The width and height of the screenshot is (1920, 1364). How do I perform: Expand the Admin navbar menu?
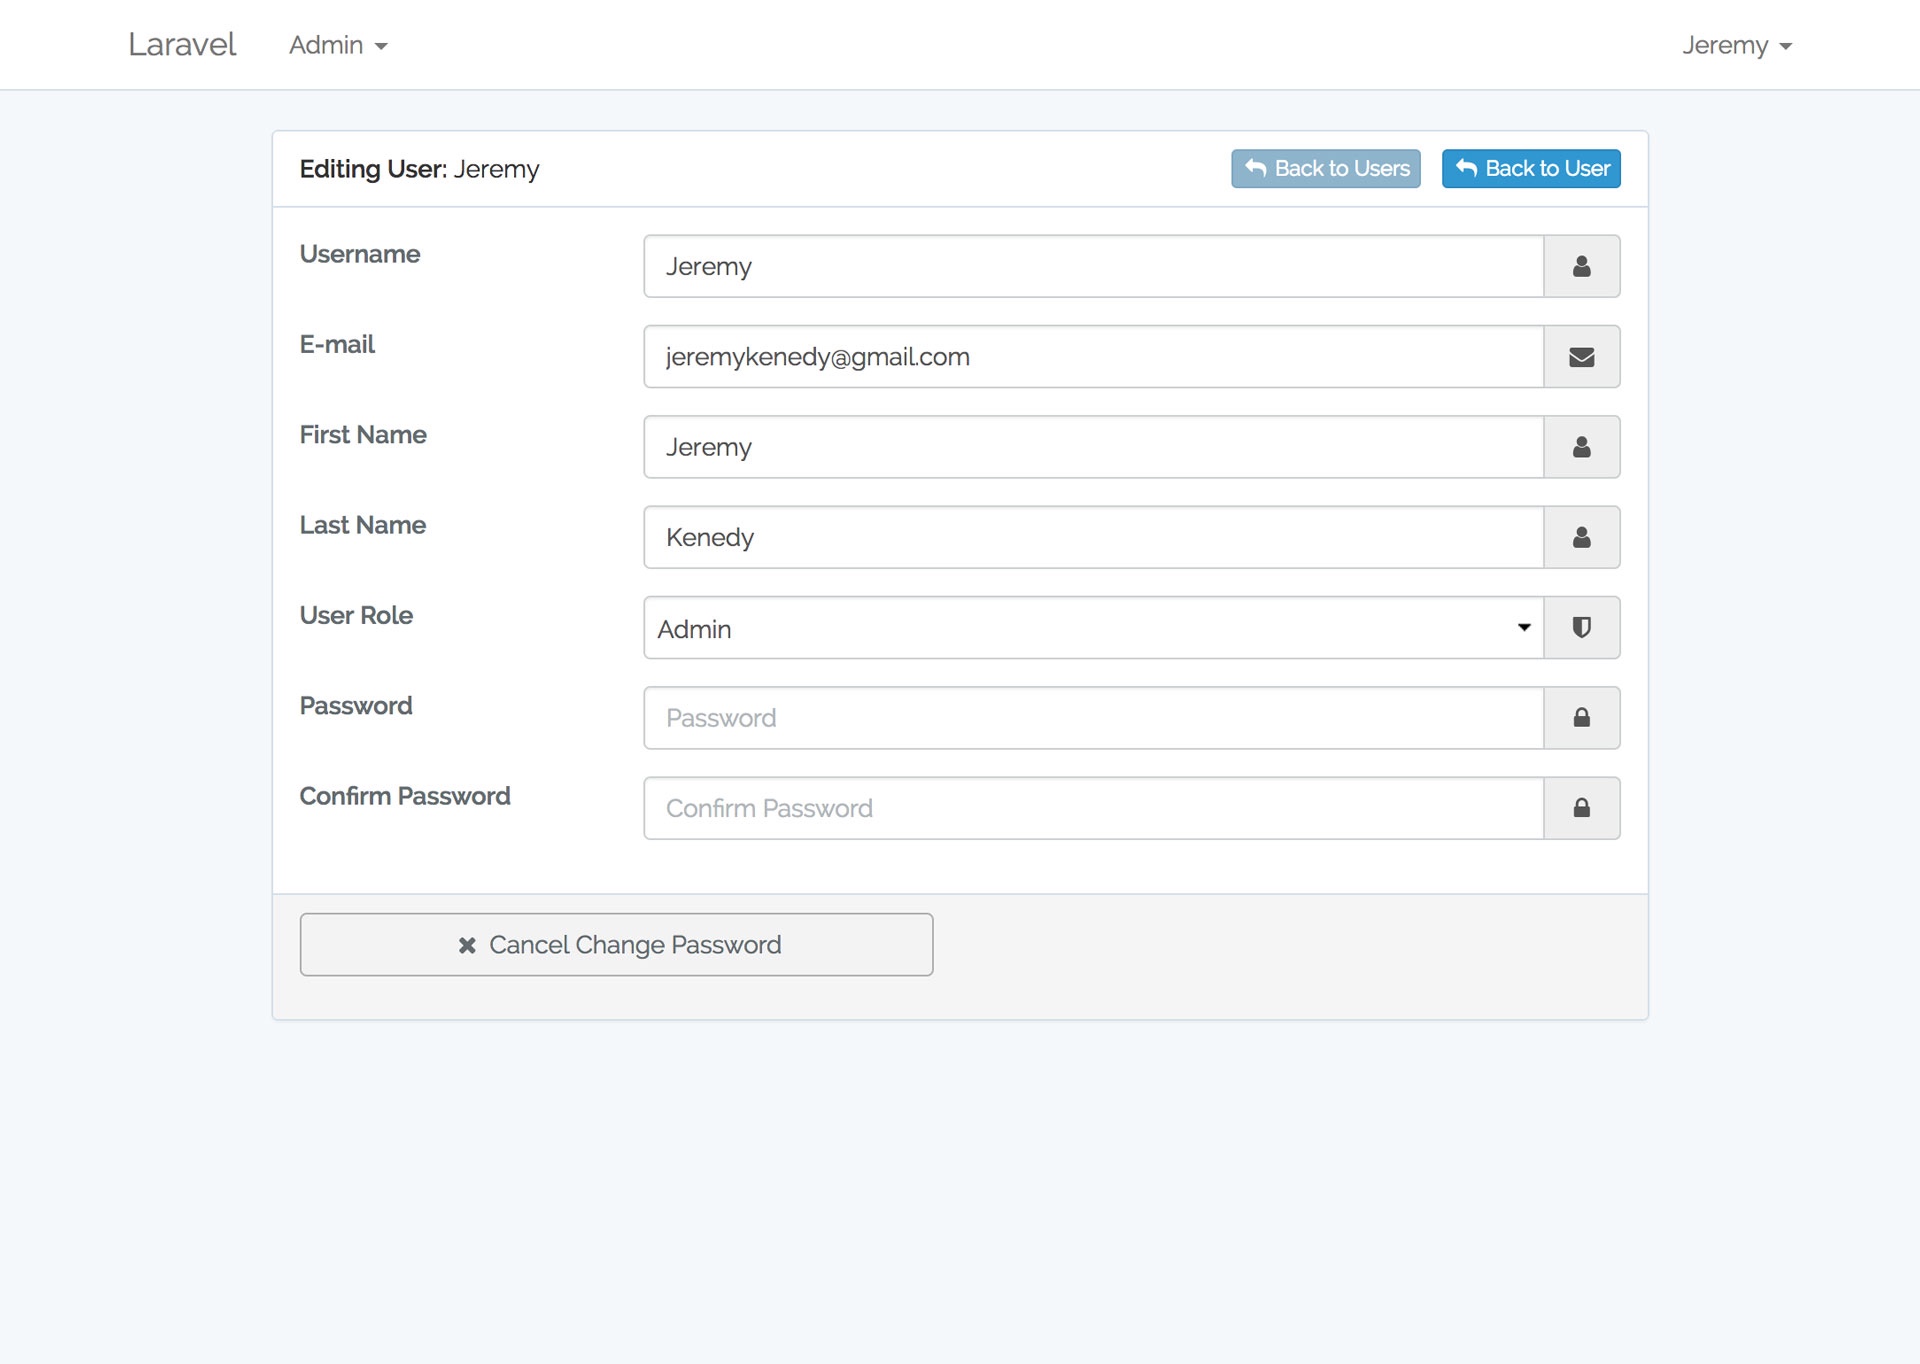[x=338, y=45]
